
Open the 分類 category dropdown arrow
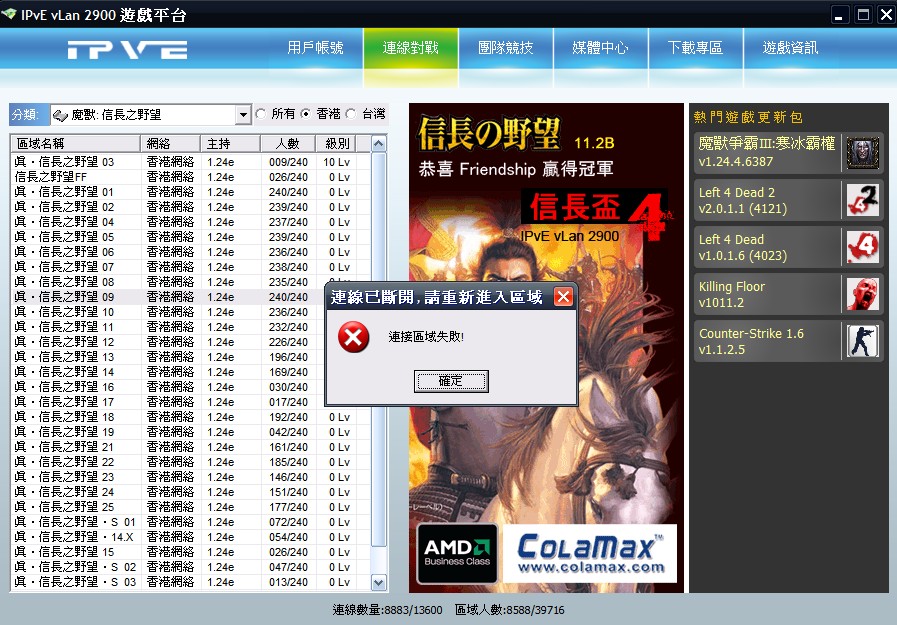pyautogui.click(x=243, y=115)
